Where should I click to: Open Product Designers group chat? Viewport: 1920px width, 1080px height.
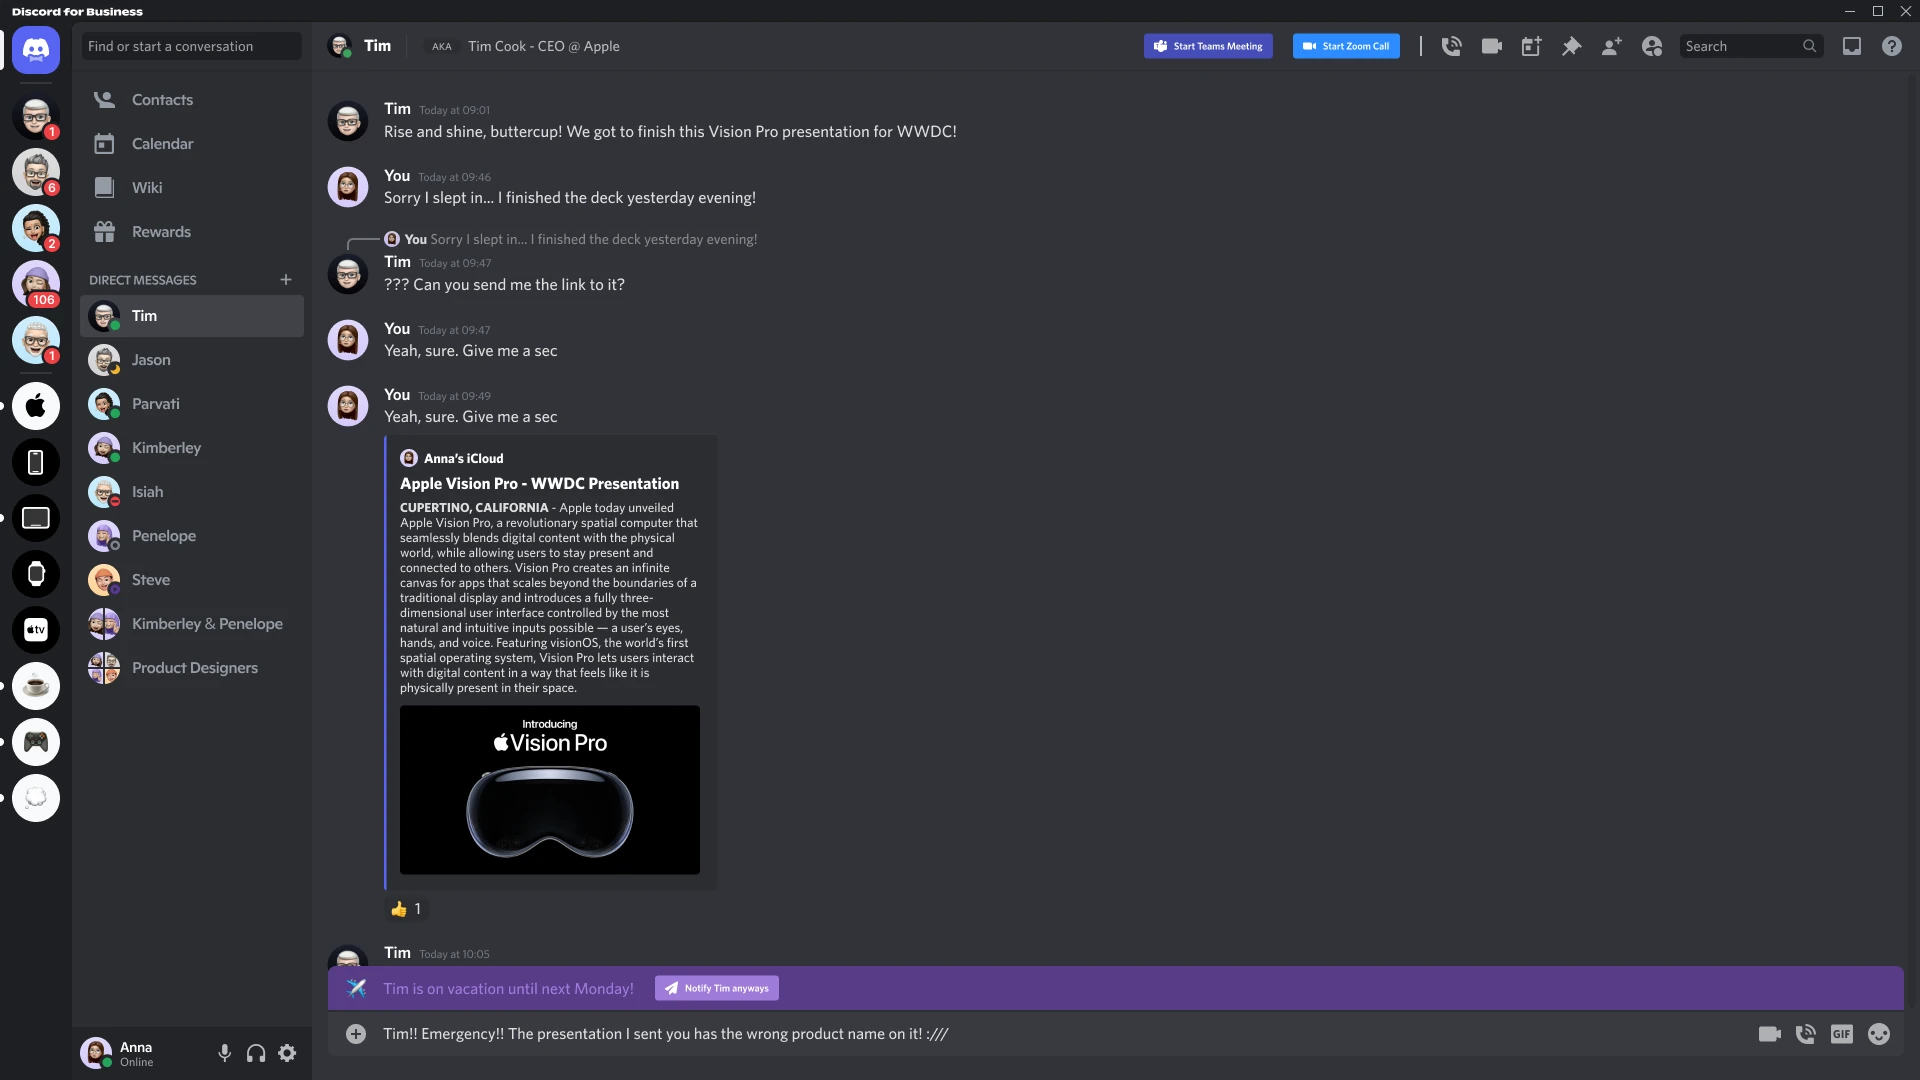click(192, 668)
